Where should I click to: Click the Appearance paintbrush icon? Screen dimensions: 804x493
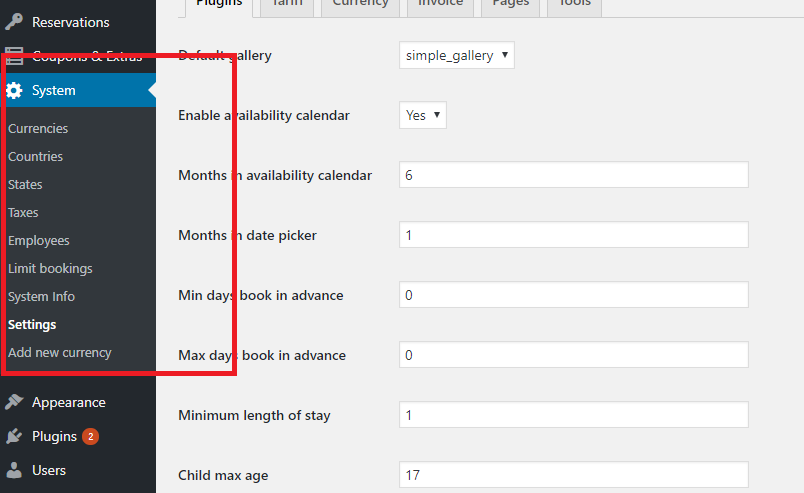14,402
